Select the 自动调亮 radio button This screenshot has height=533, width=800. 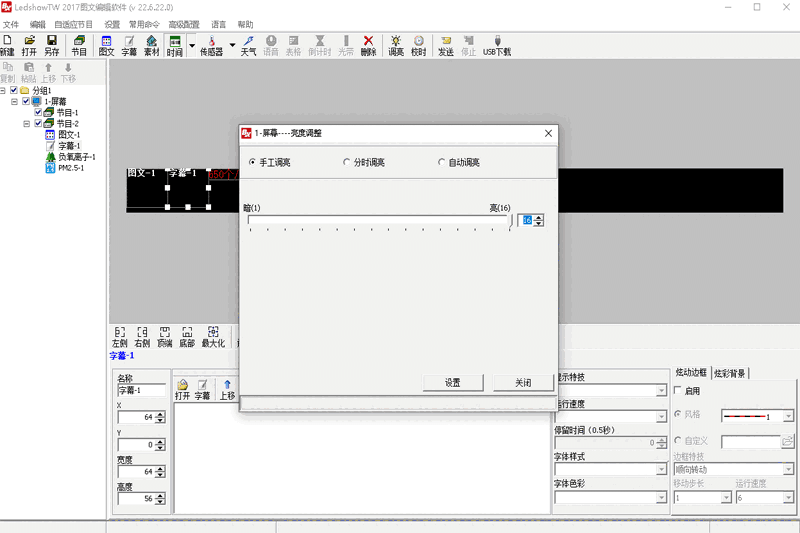[442, 162]
